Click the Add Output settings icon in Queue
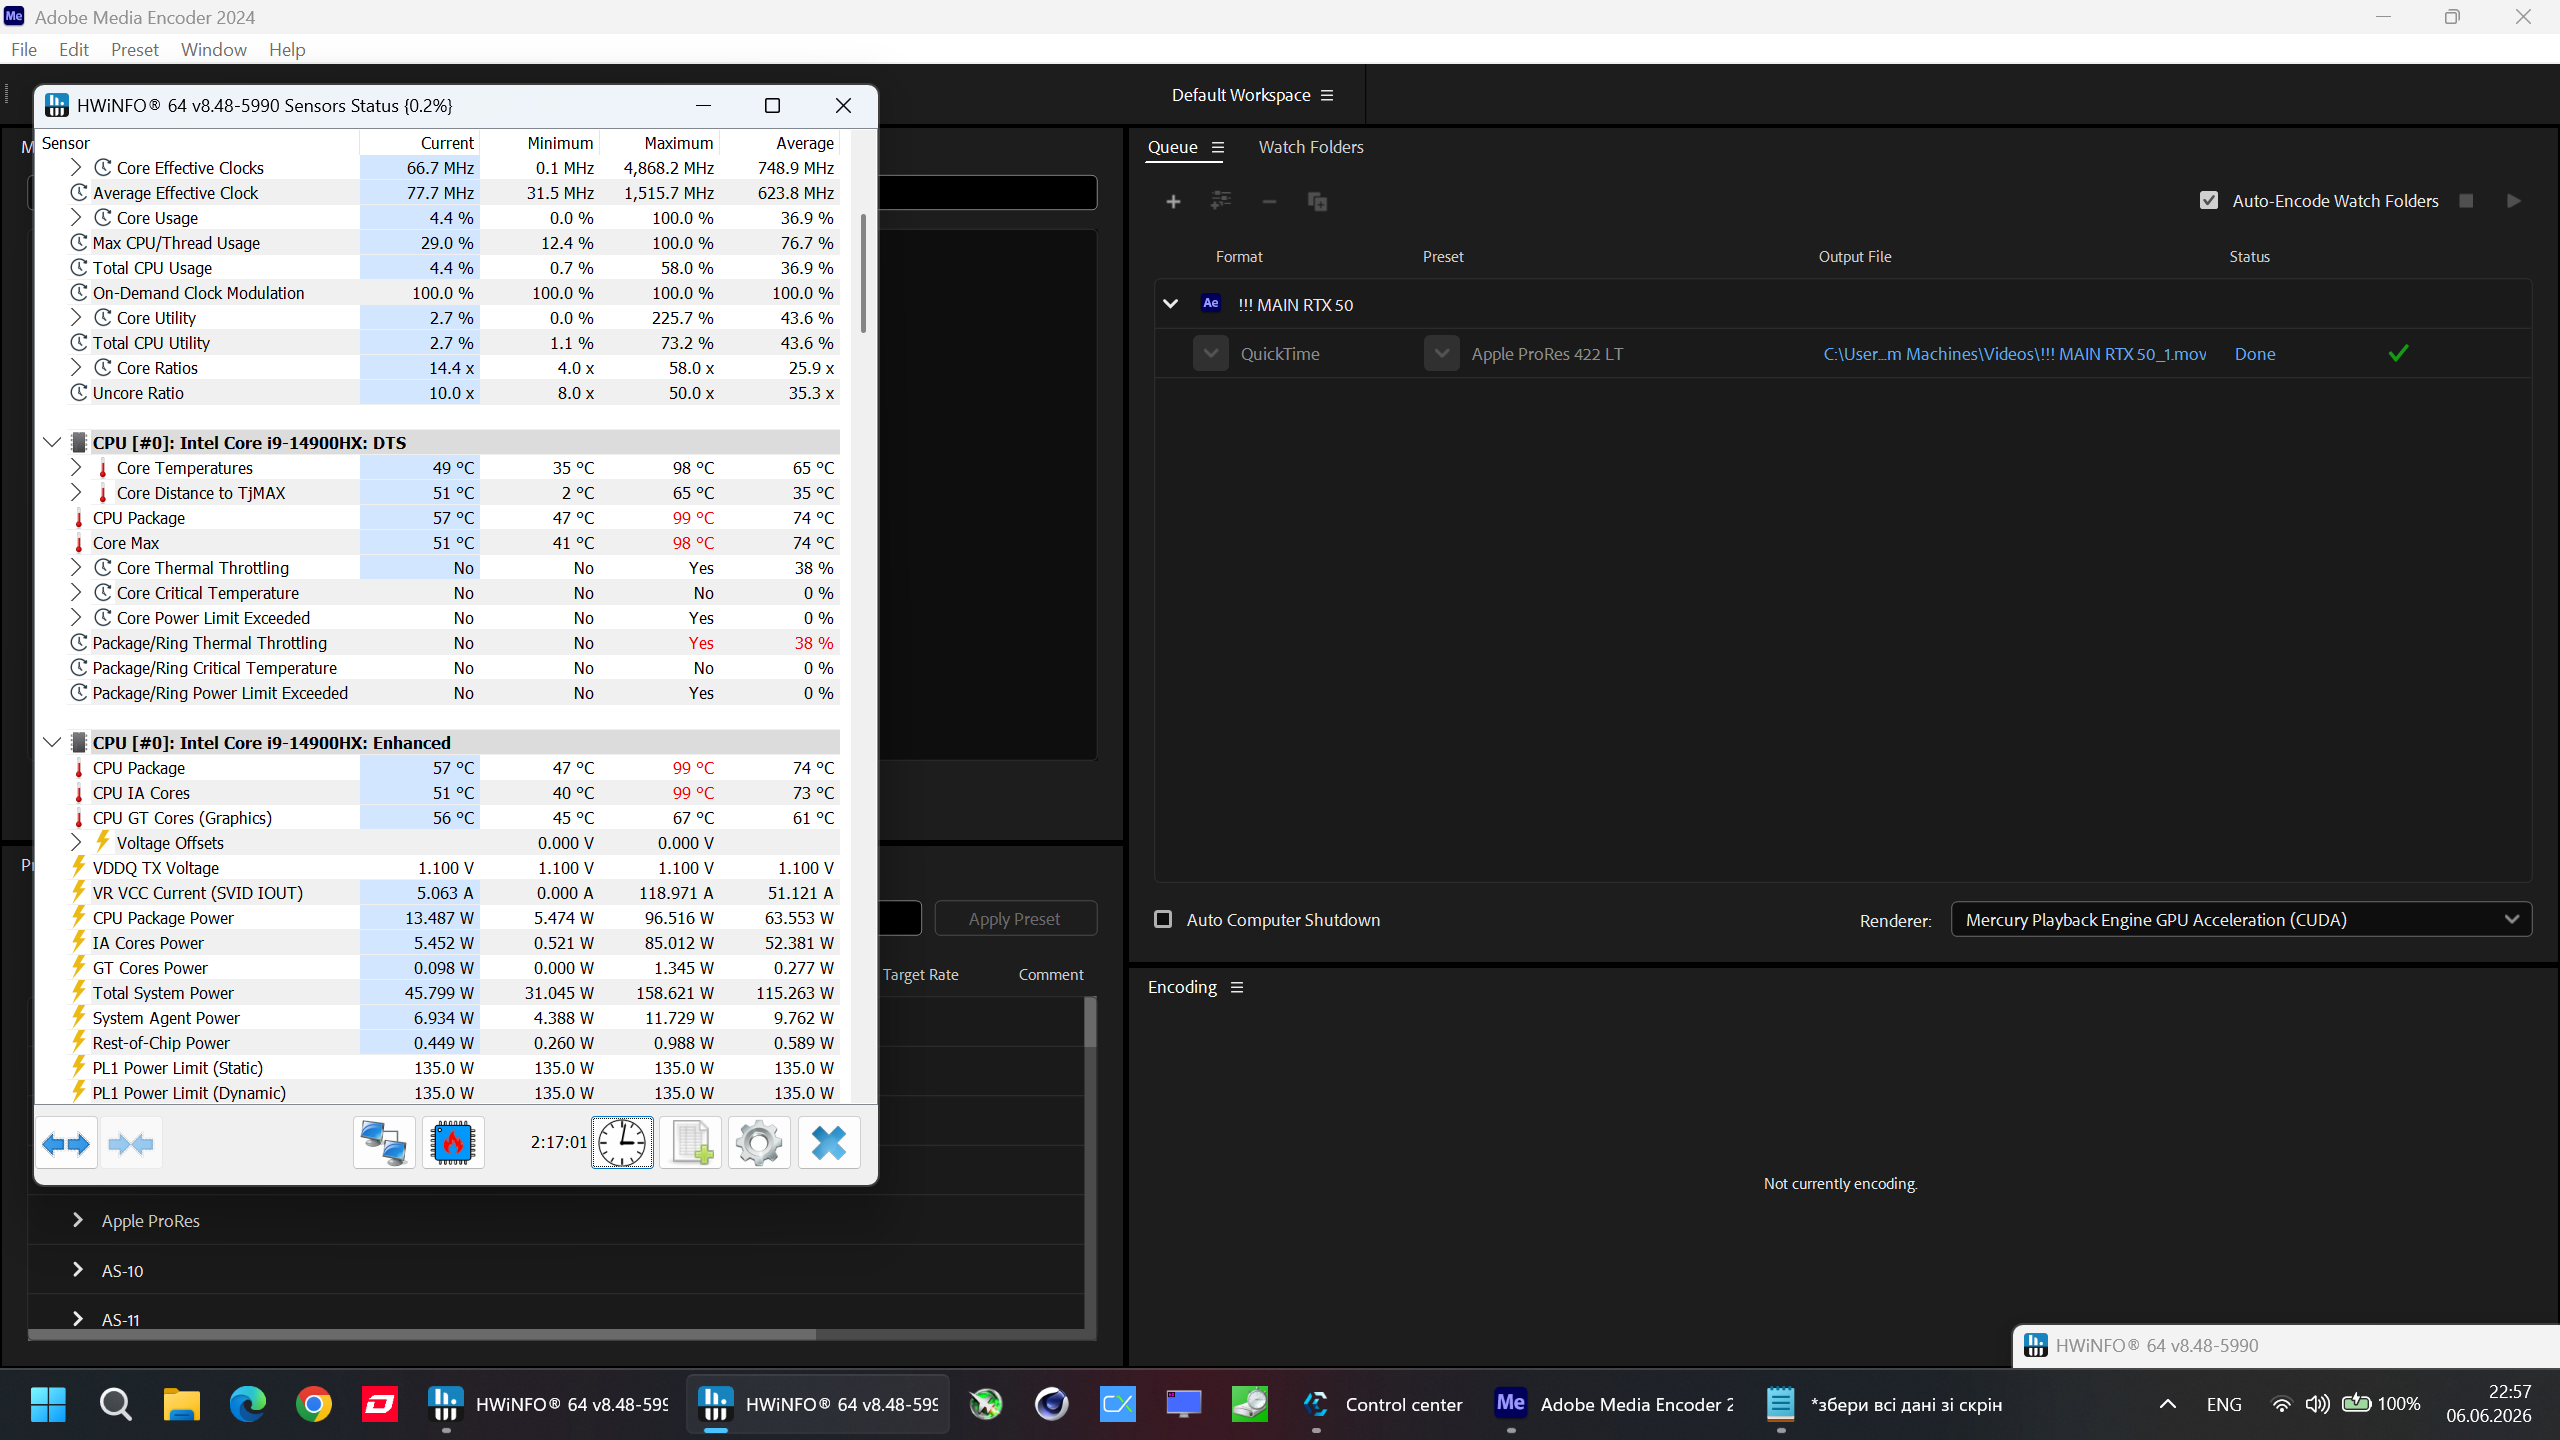Image resolution: width=2560 pixels, height=1440 pixels. point(1221,201)
